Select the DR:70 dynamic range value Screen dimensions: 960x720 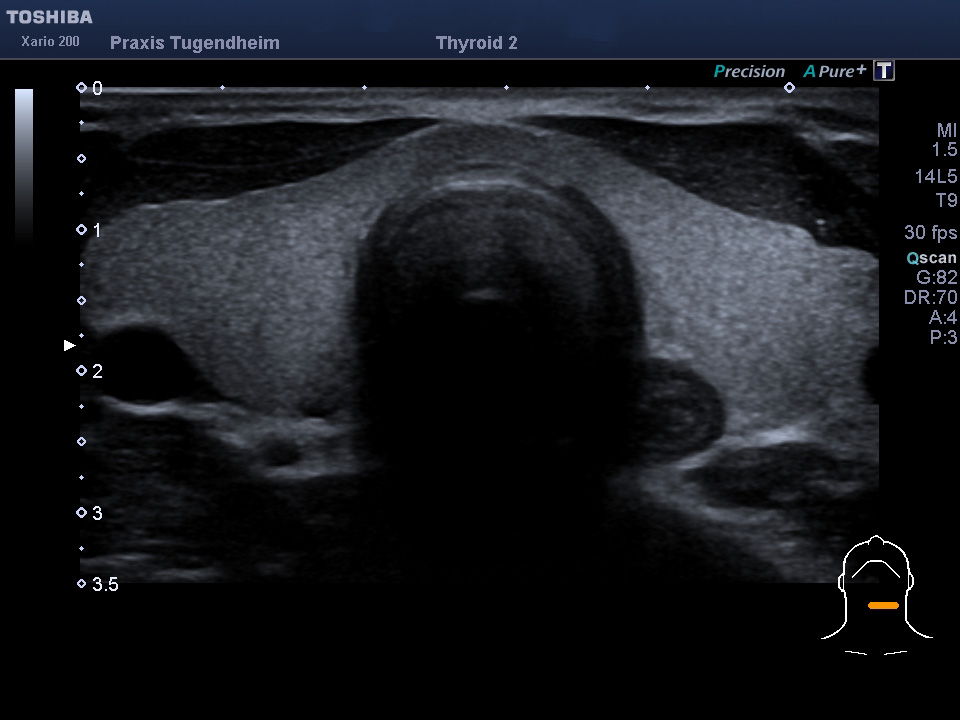[x=931, y=298]
